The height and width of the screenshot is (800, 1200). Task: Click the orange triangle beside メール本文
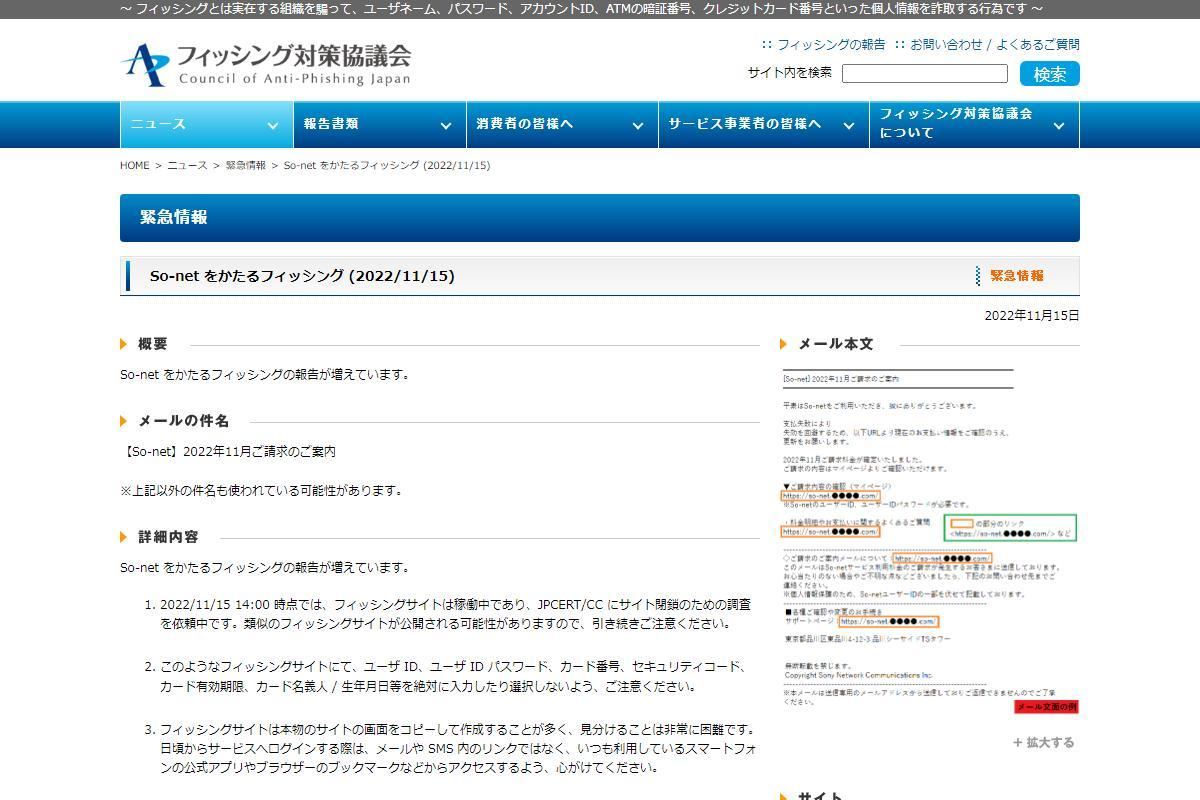click(x=784, y=344)
